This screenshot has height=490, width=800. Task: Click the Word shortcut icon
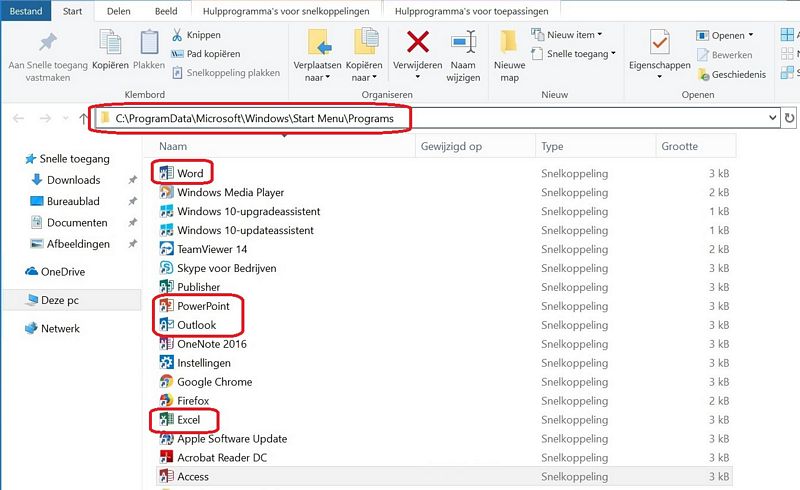tap(166, 174)
